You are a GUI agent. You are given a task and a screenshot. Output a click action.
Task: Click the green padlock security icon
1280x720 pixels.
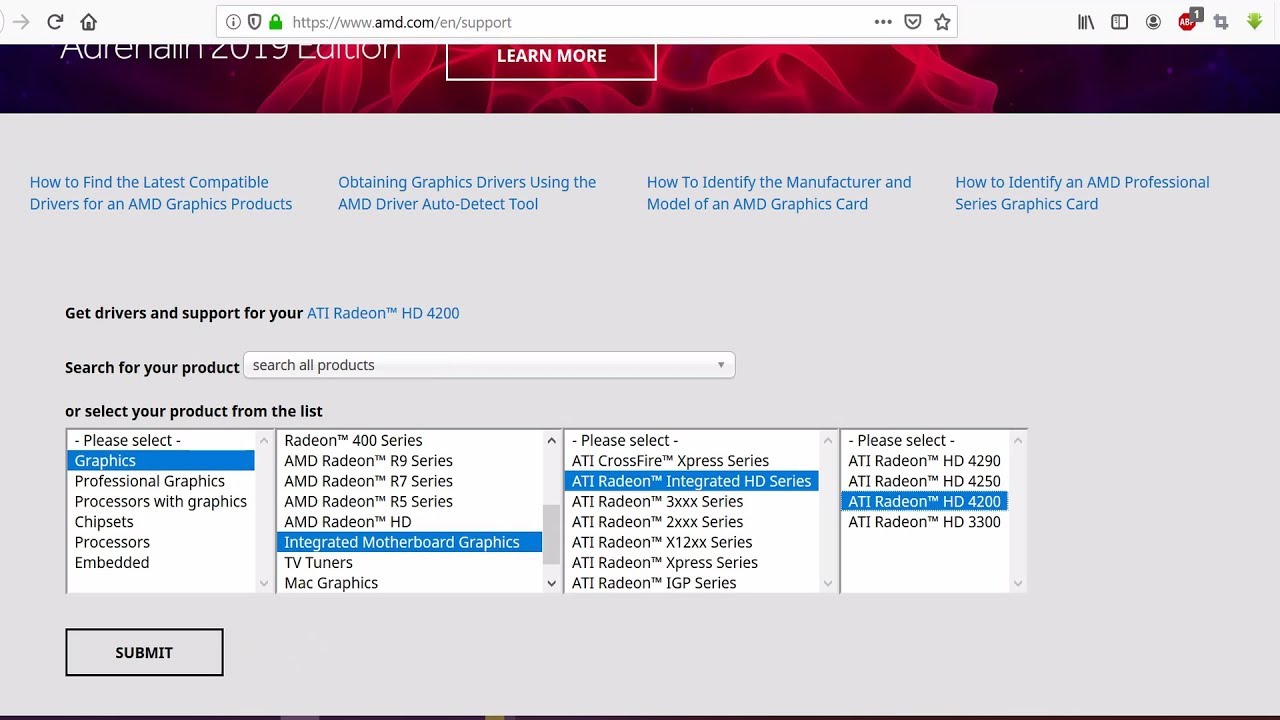click(275, 22)
